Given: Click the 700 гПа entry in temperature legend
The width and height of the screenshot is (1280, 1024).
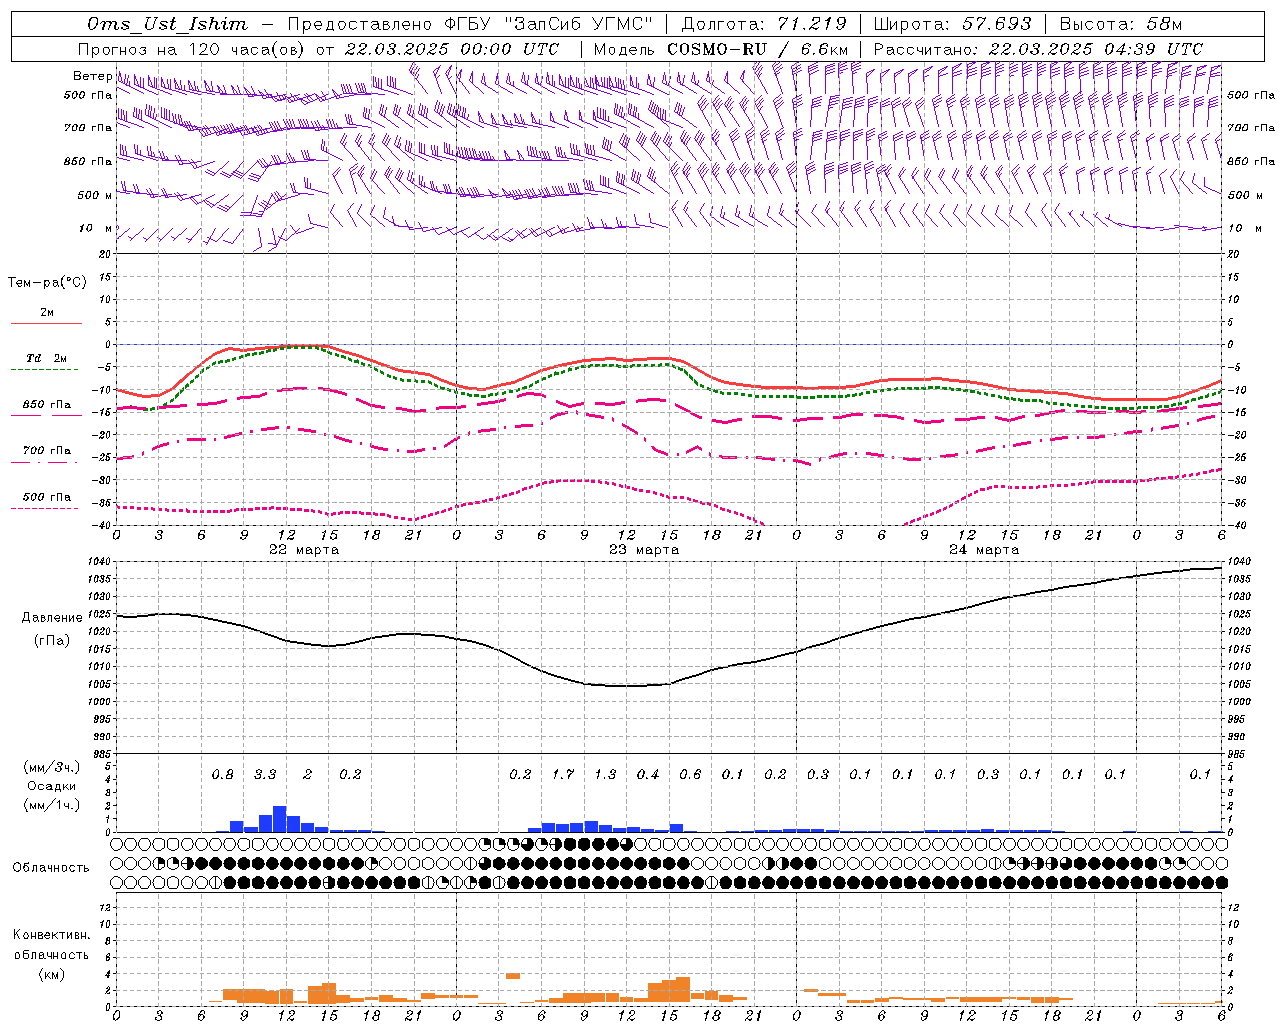Looking at the screenshot, I should point(46,451).
